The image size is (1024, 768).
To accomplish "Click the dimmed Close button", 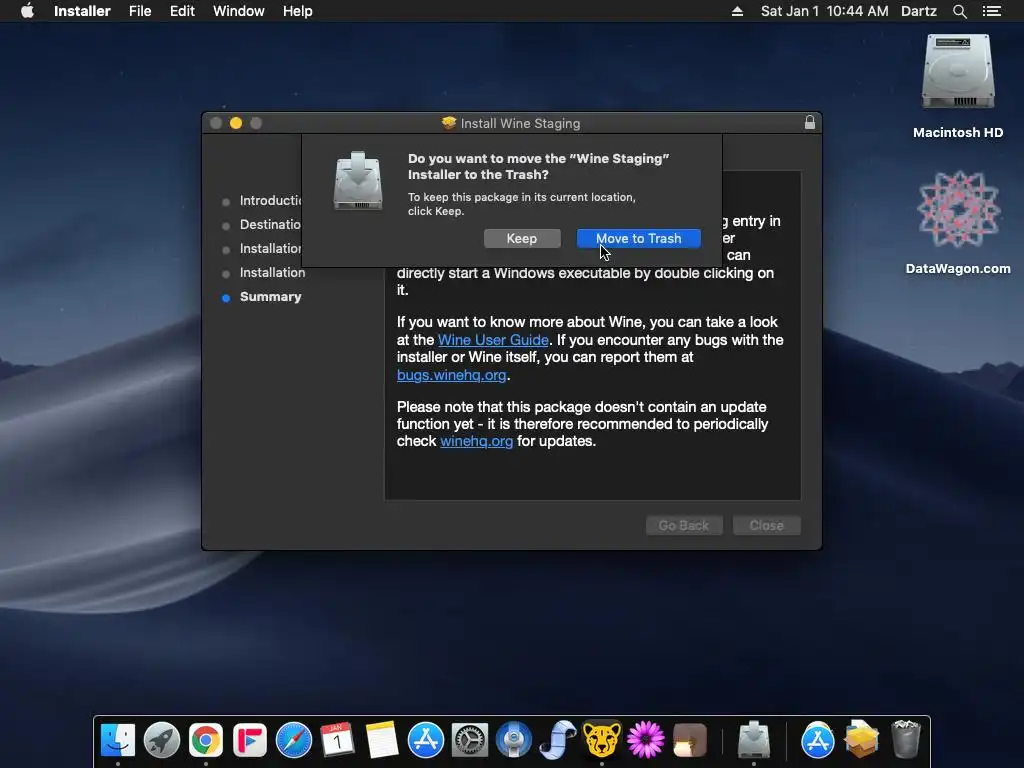I will point(766,525).
